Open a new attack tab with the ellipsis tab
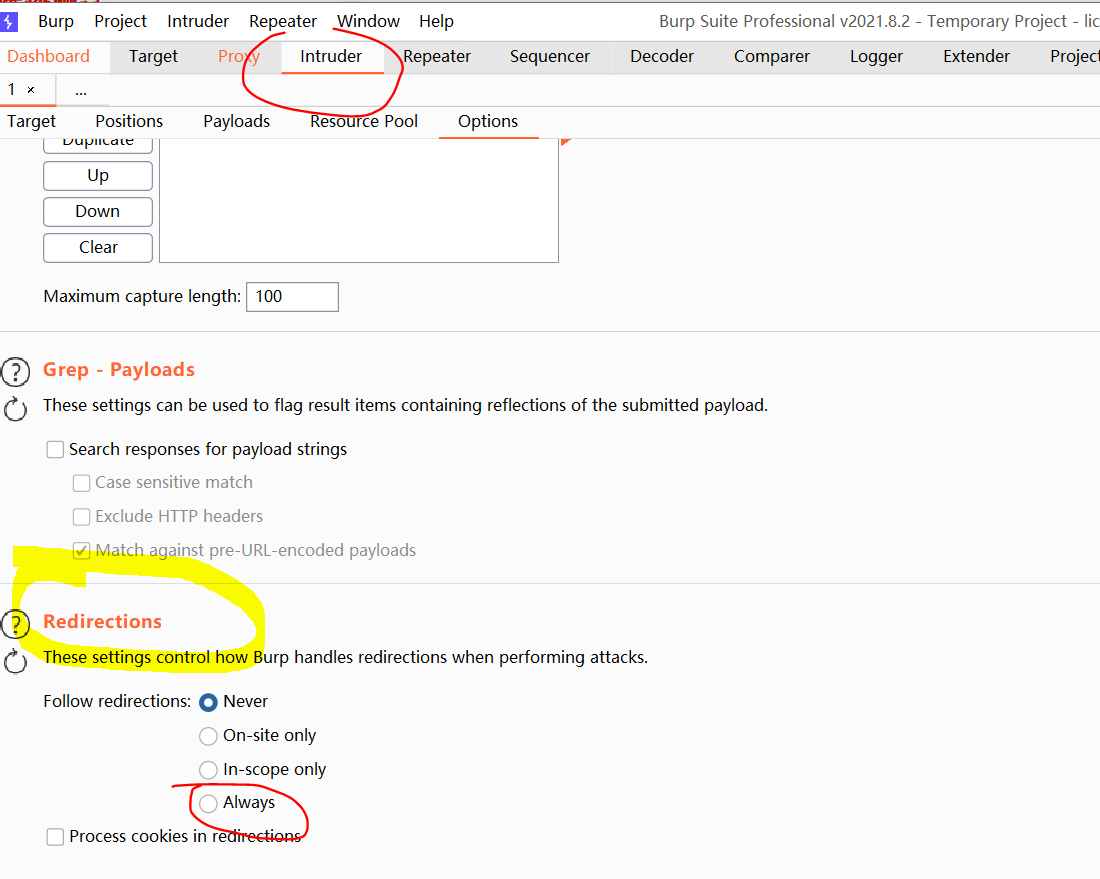 coord(81,90)
